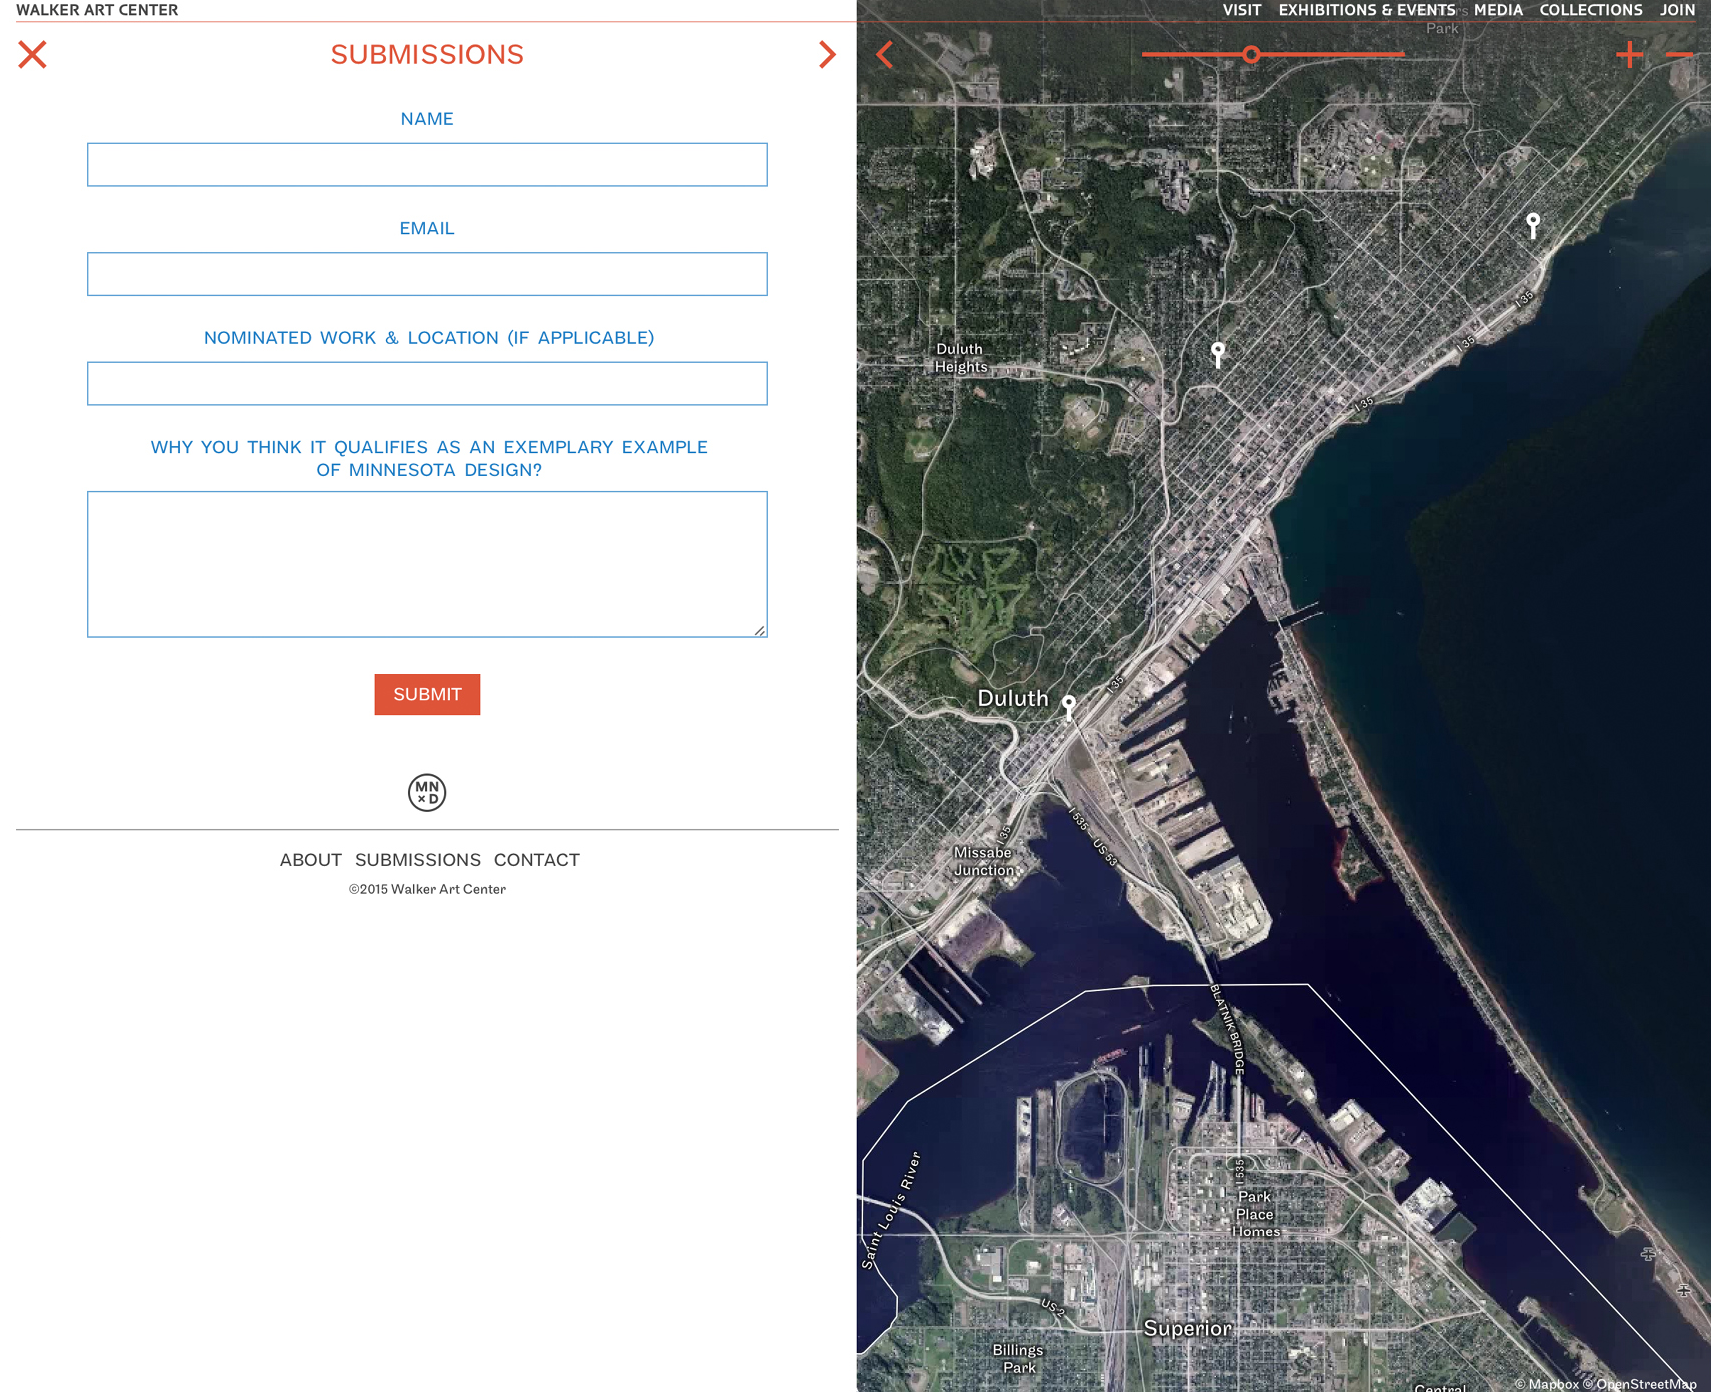1711x1392 pixels.
Task: Close the Submissions panel with red X
Action: point(32,54)
